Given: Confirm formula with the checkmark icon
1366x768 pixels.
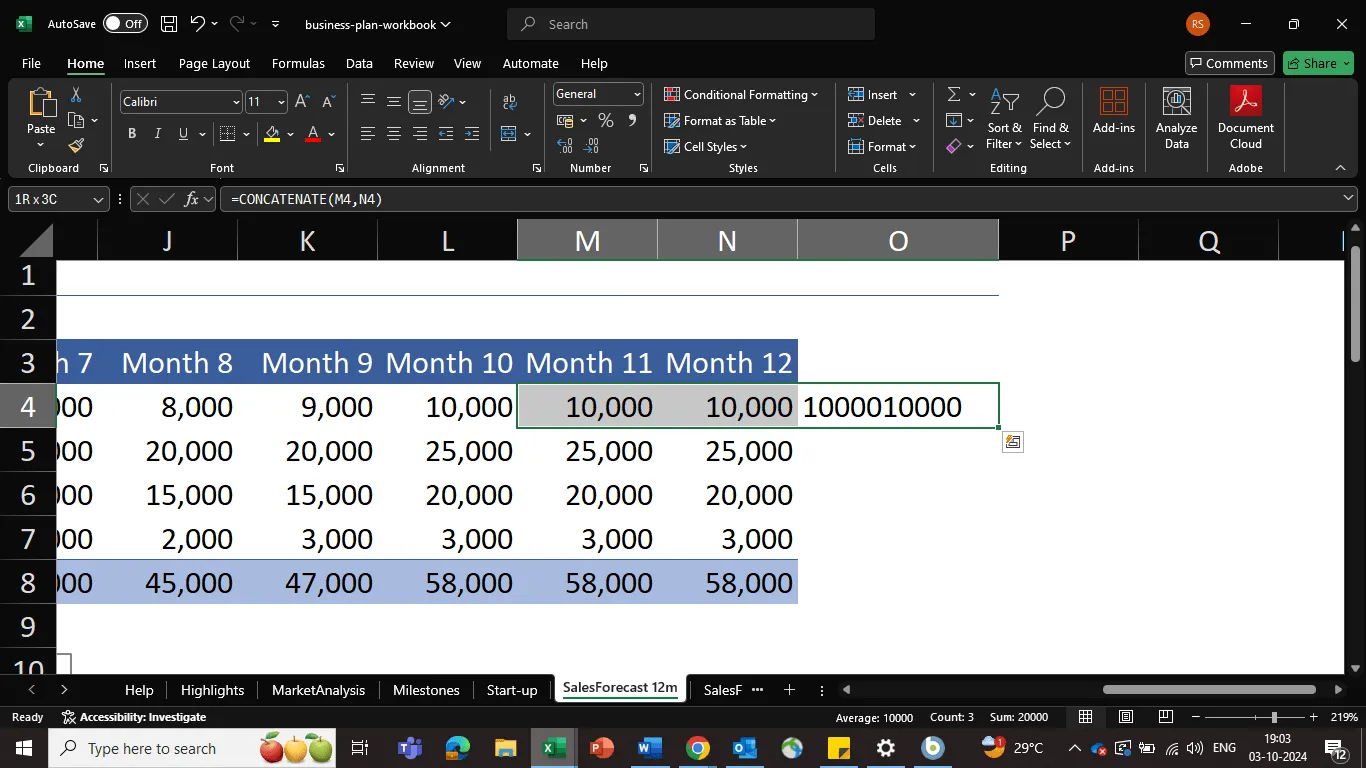Looking at the screenshot, I should coord(167,199).
